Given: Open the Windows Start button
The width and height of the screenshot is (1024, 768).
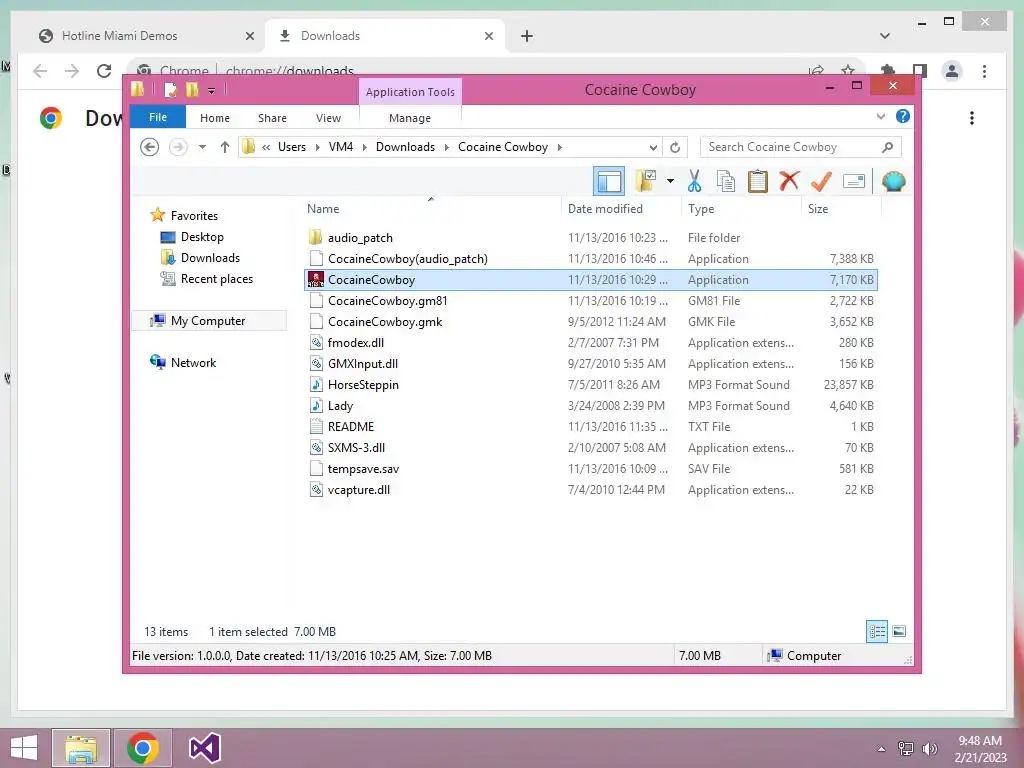Looking at the screenshot, I should 24,748.
